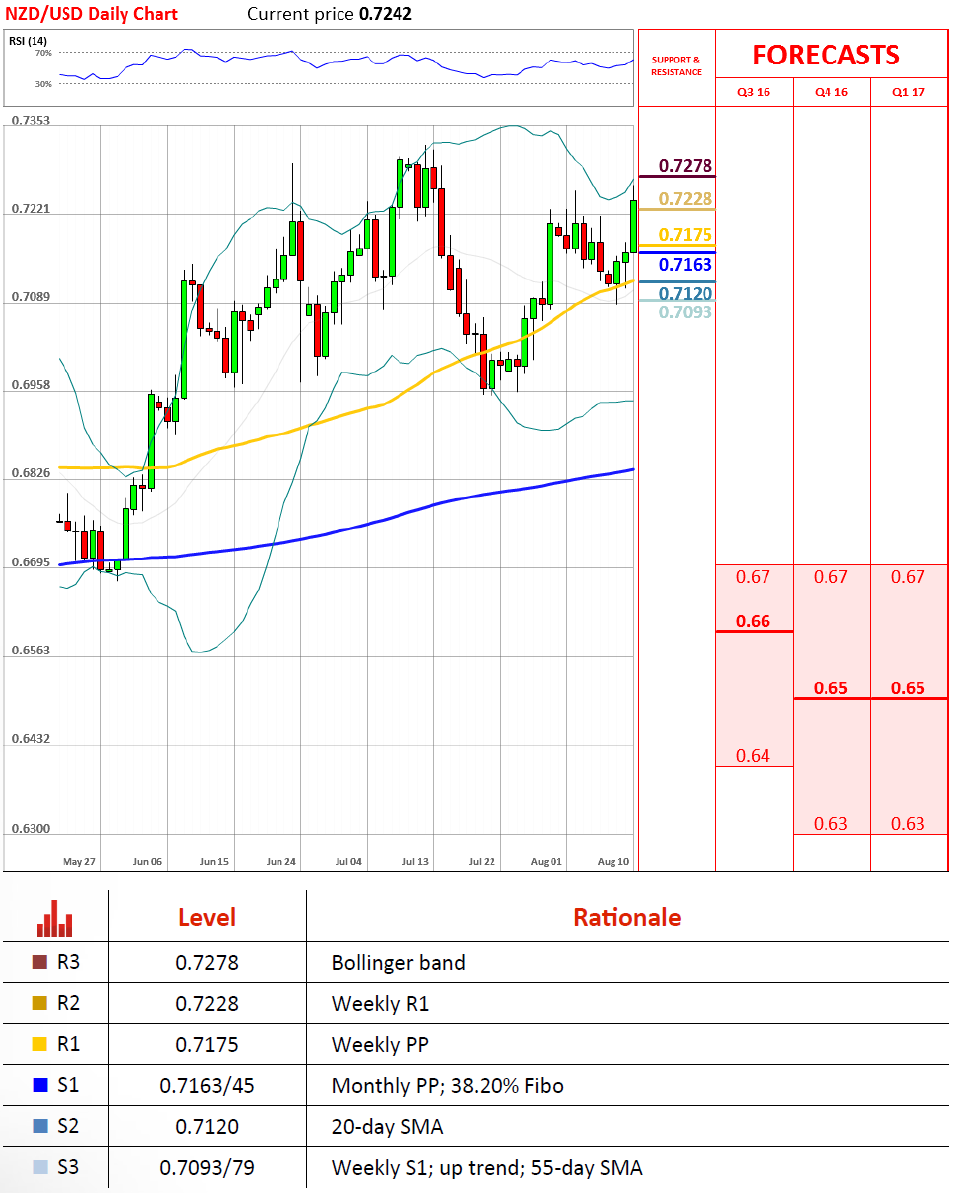Image resolution: width=958 pixels, height=1193 pixels.
Task: Click the Q3 16 median forecast 0.66
Action: pyautogui.click(x=753, y=622)
